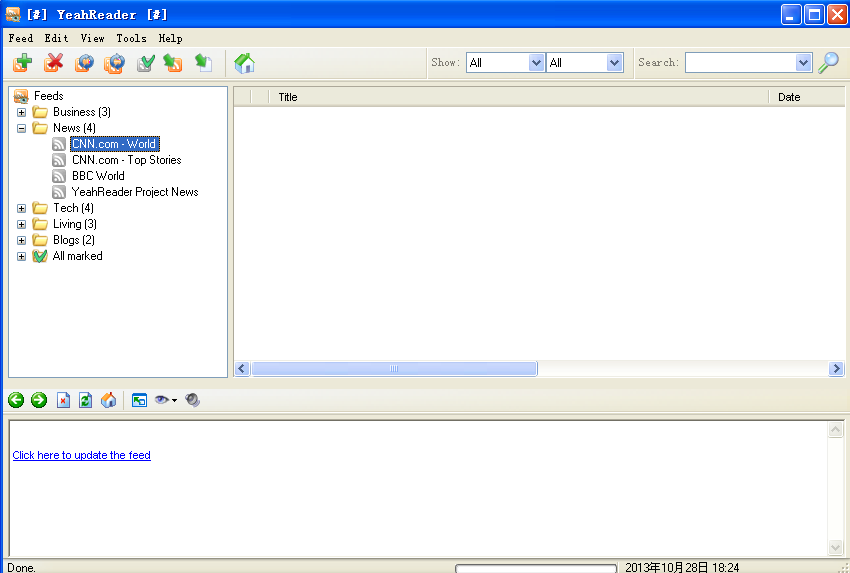850x573 pixels.
Task: Toggle the speaker sound icon
Action: [x=192, y=401]
